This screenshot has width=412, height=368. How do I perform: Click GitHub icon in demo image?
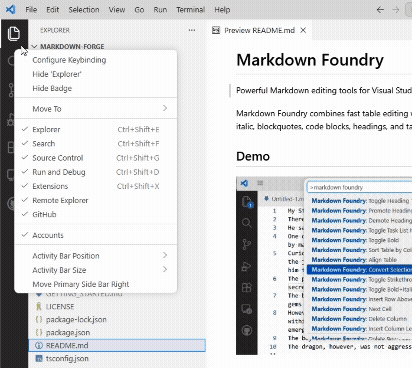[247, 330]
